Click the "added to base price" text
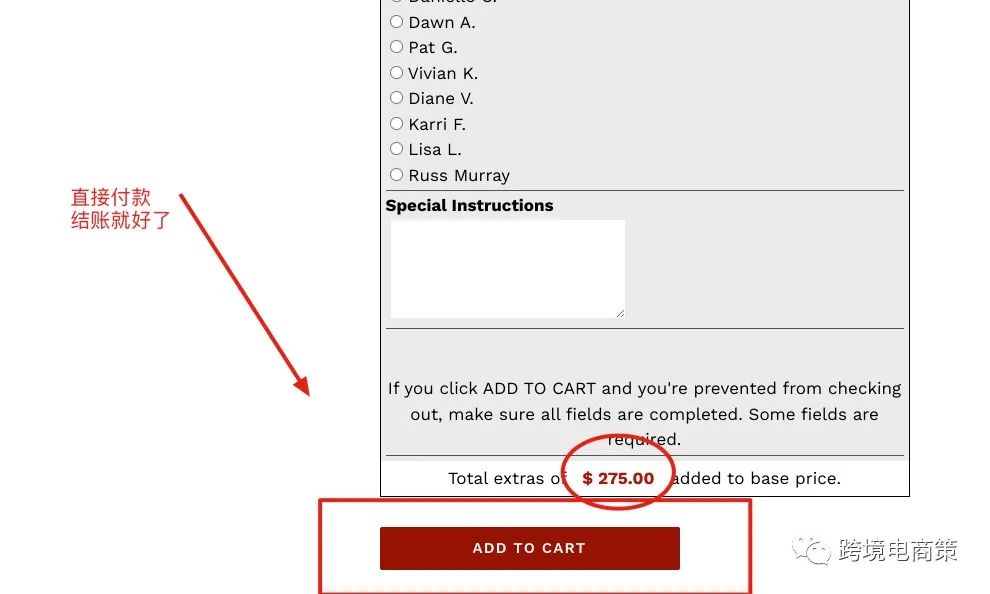Image resolution: width=990 pixels, height=594 pixels. click(757, 478)
